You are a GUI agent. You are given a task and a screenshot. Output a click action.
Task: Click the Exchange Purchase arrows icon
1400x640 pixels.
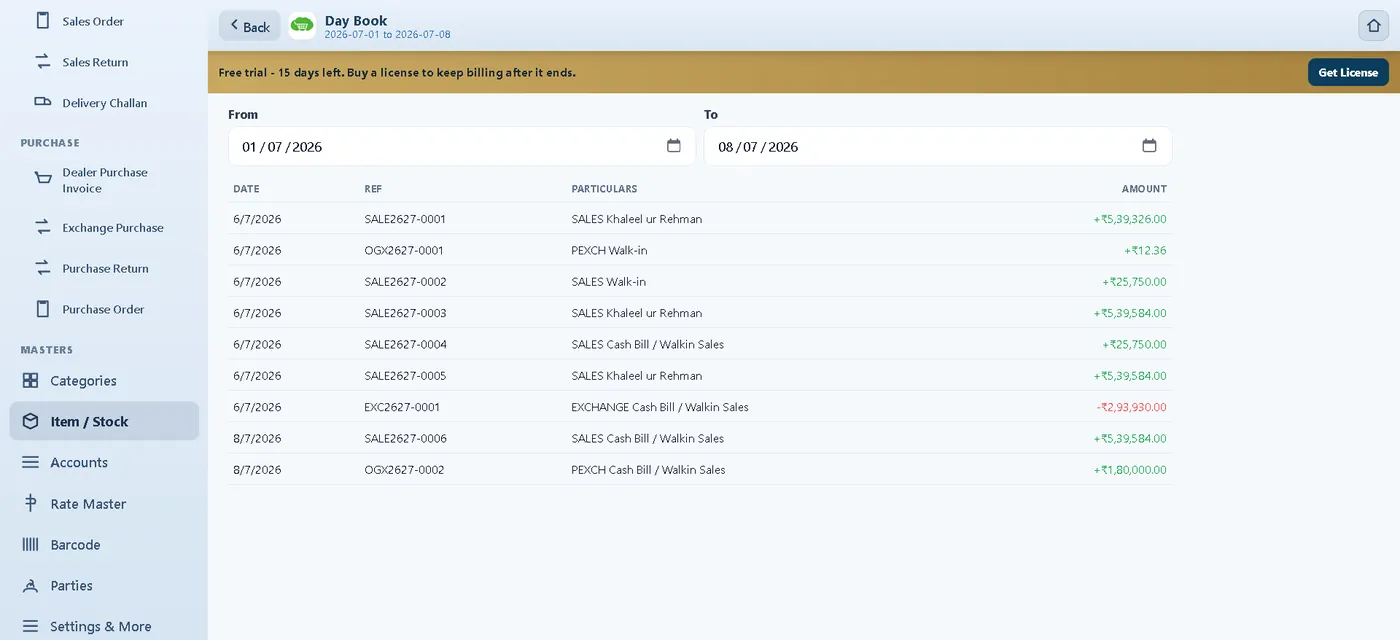[42, 227]
